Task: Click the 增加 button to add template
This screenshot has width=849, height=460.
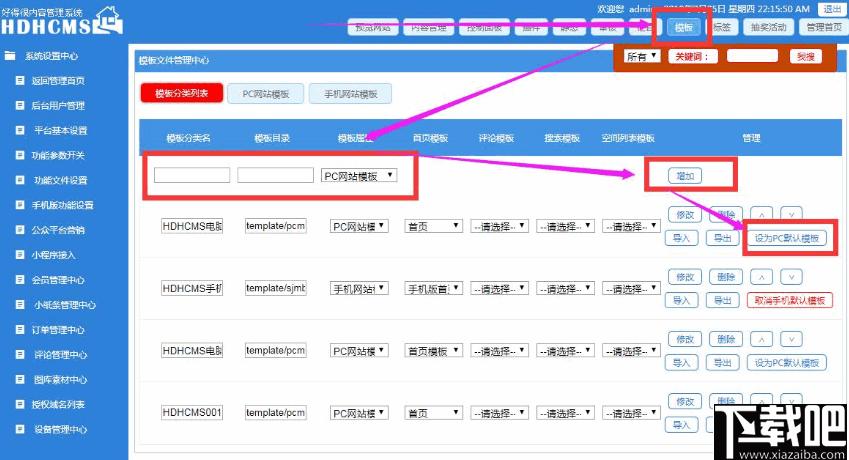Action: (x=685, y=176)
